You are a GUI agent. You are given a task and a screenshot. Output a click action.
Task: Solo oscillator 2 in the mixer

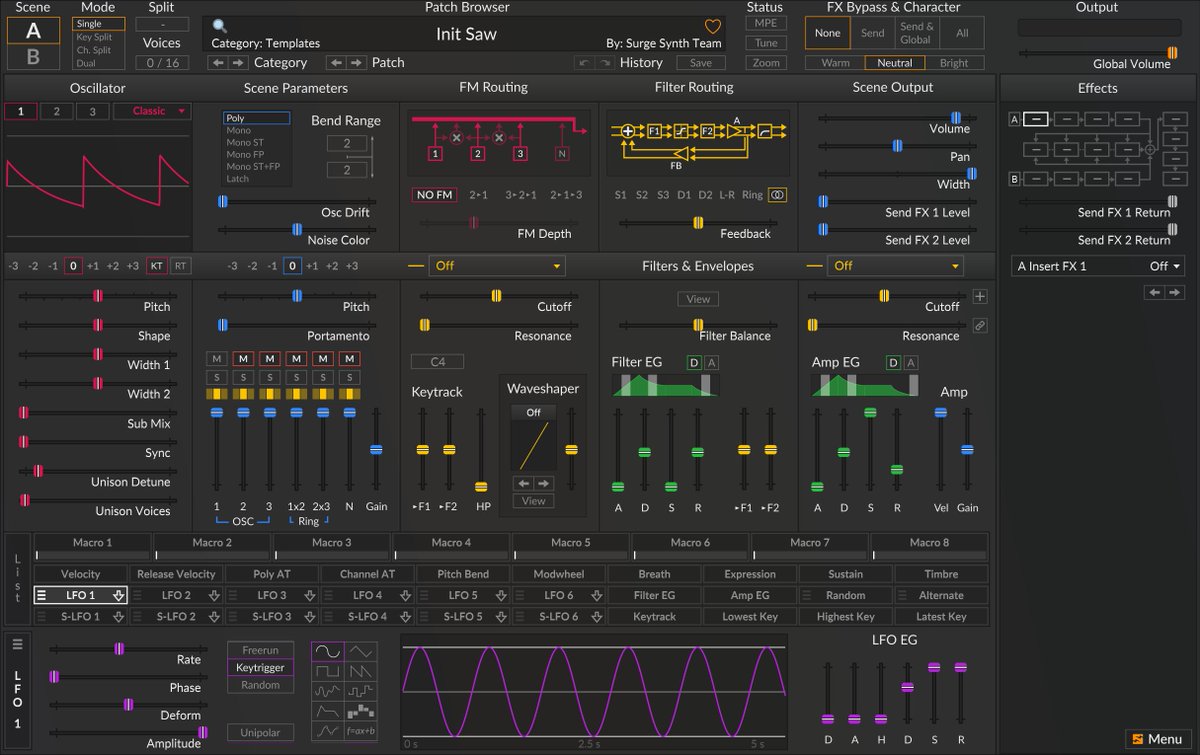243,378
